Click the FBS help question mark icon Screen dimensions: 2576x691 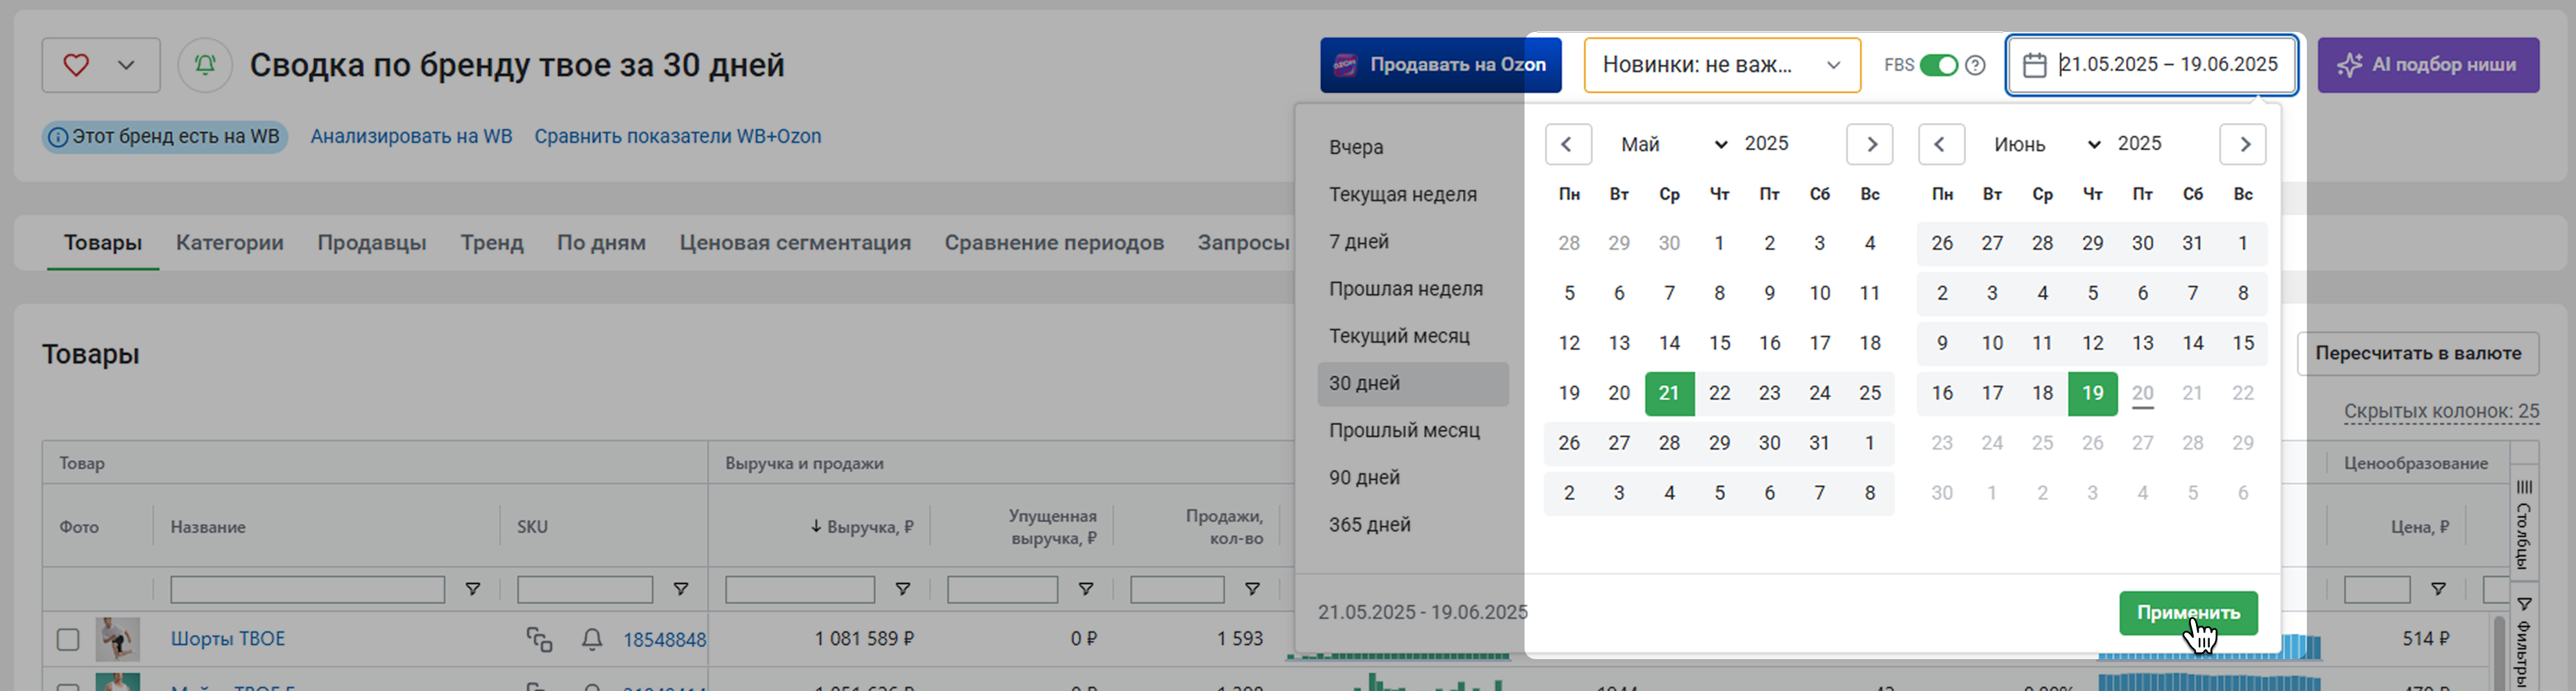tap(1975, 65)
